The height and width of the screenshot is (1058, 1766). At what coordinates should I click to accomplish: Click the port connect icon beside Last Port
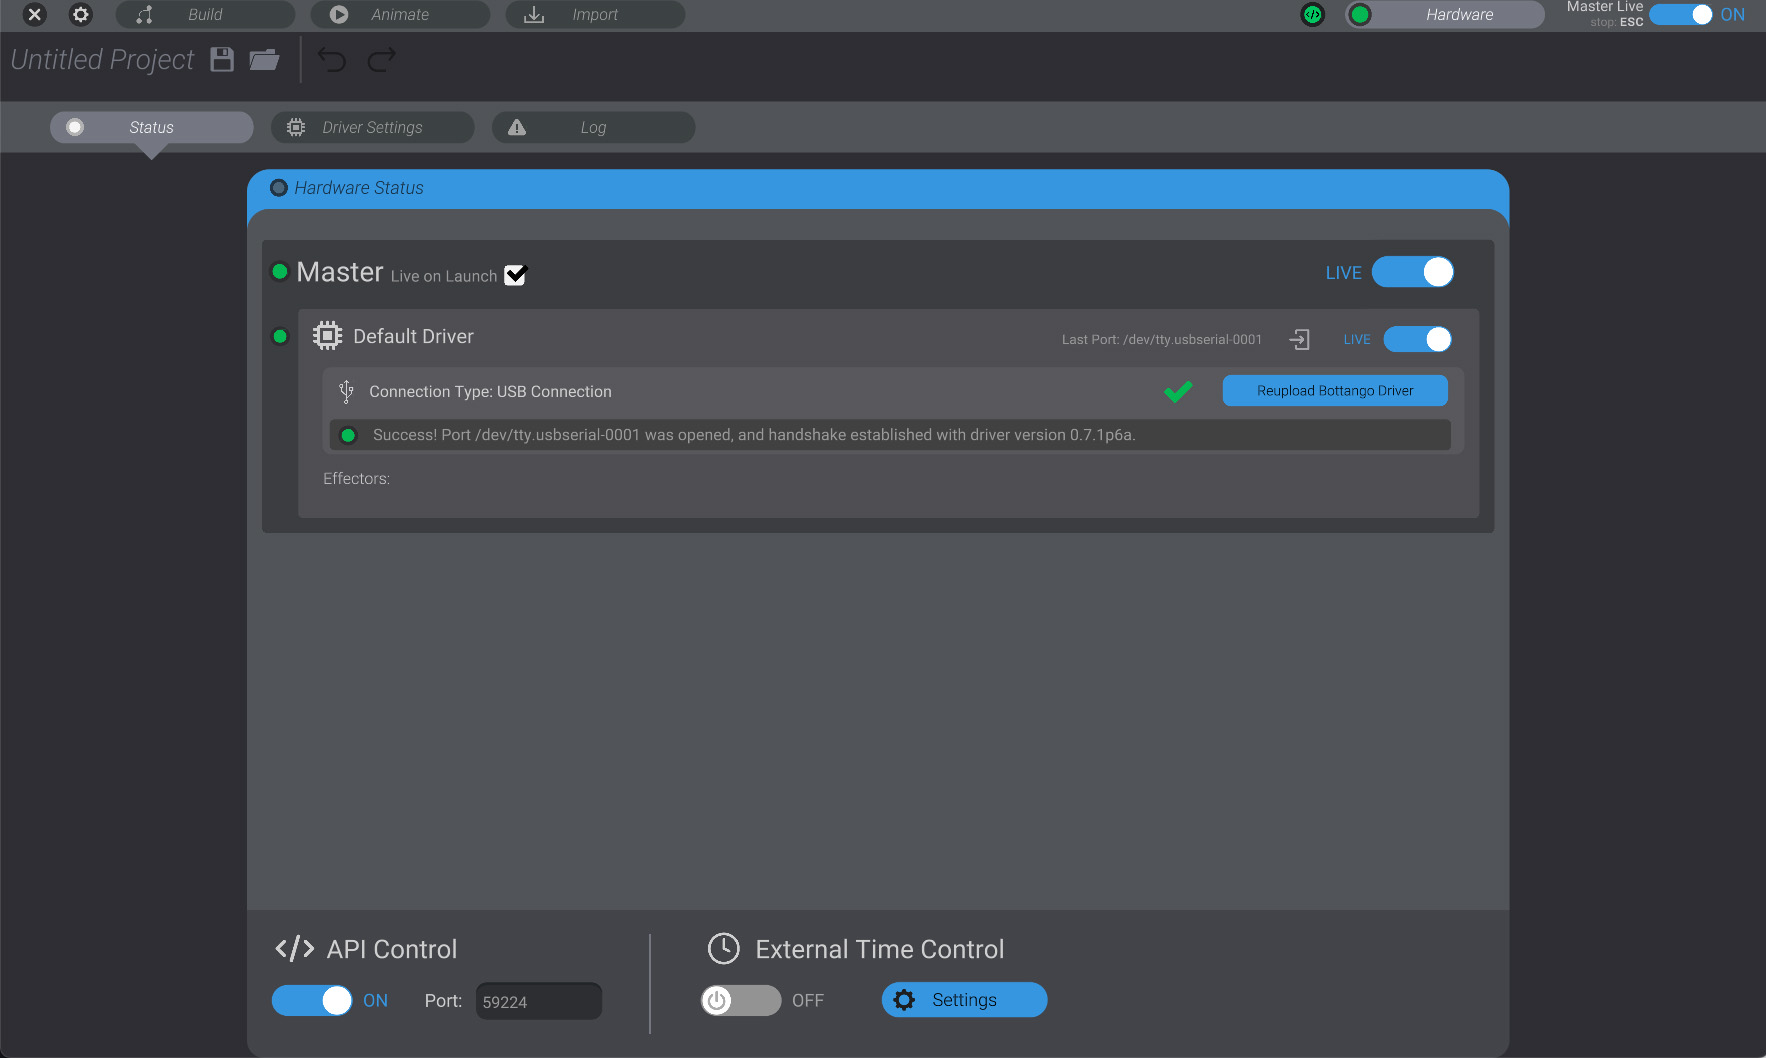[x=1299, y=340]
